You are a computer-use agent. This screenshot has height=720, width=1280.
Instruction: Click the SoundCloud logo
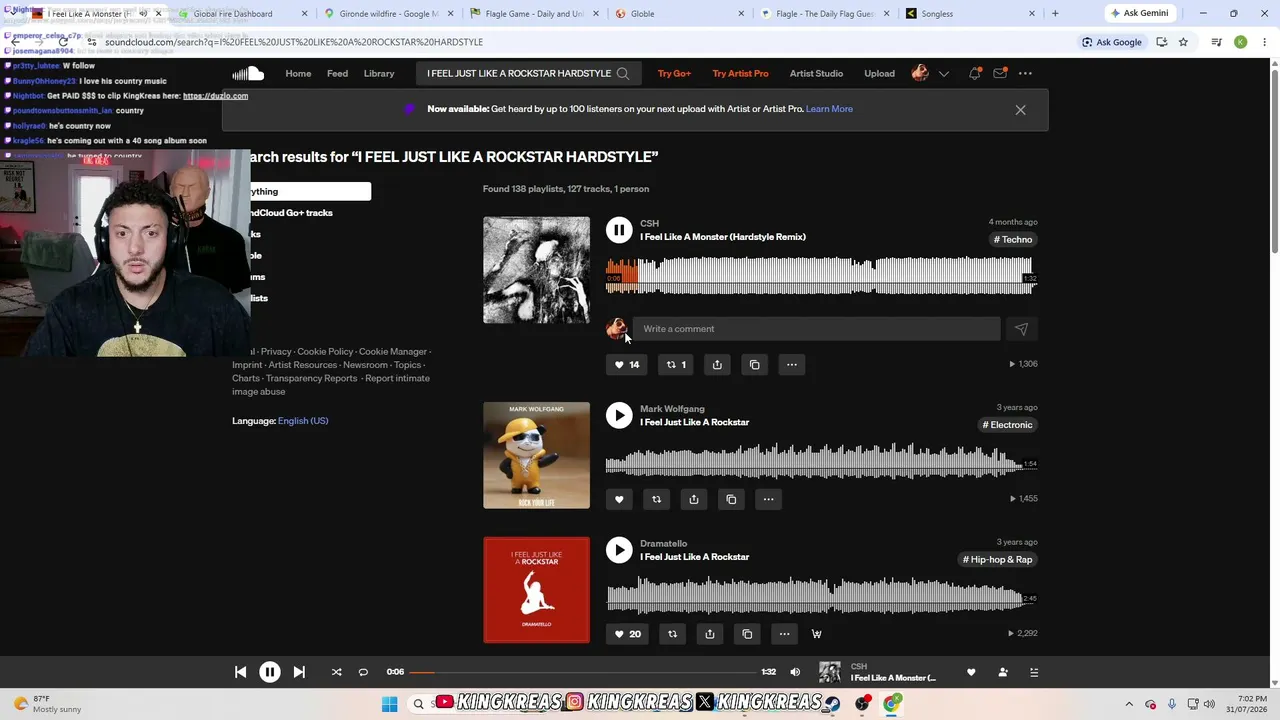248,73
